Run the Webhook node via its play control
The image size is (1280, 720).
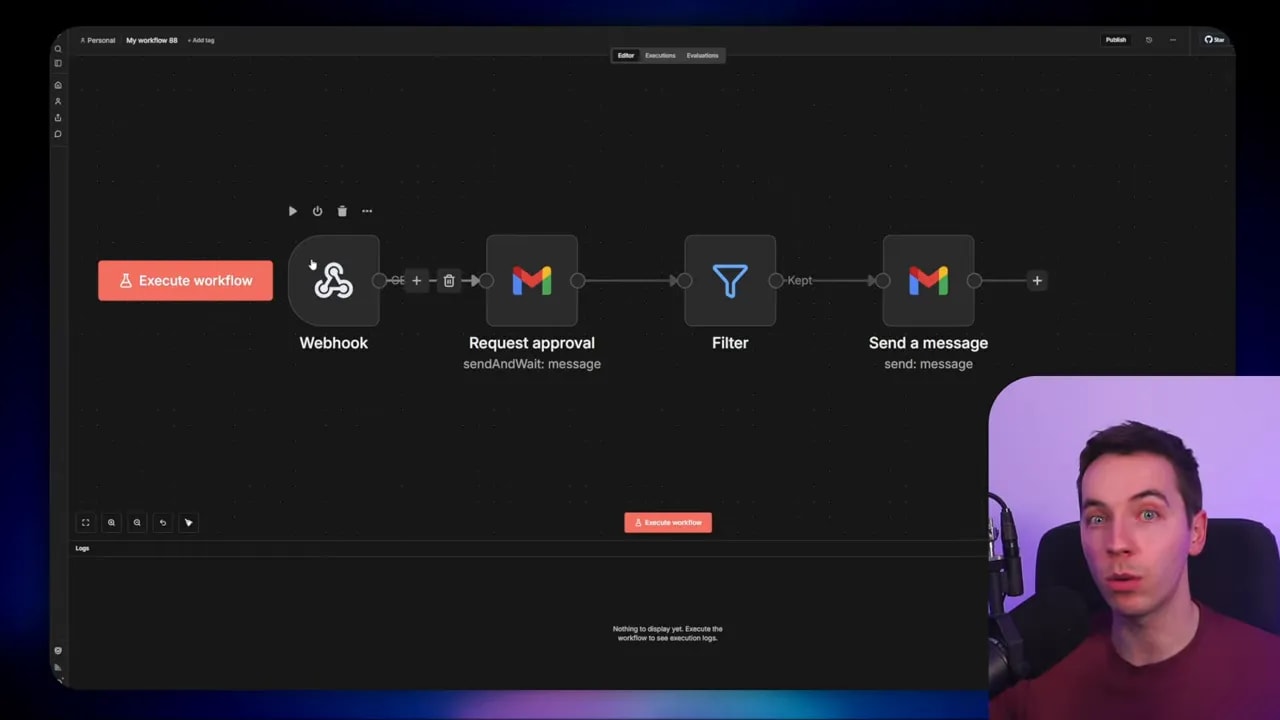pyautogui.click(x=292, y=211)
